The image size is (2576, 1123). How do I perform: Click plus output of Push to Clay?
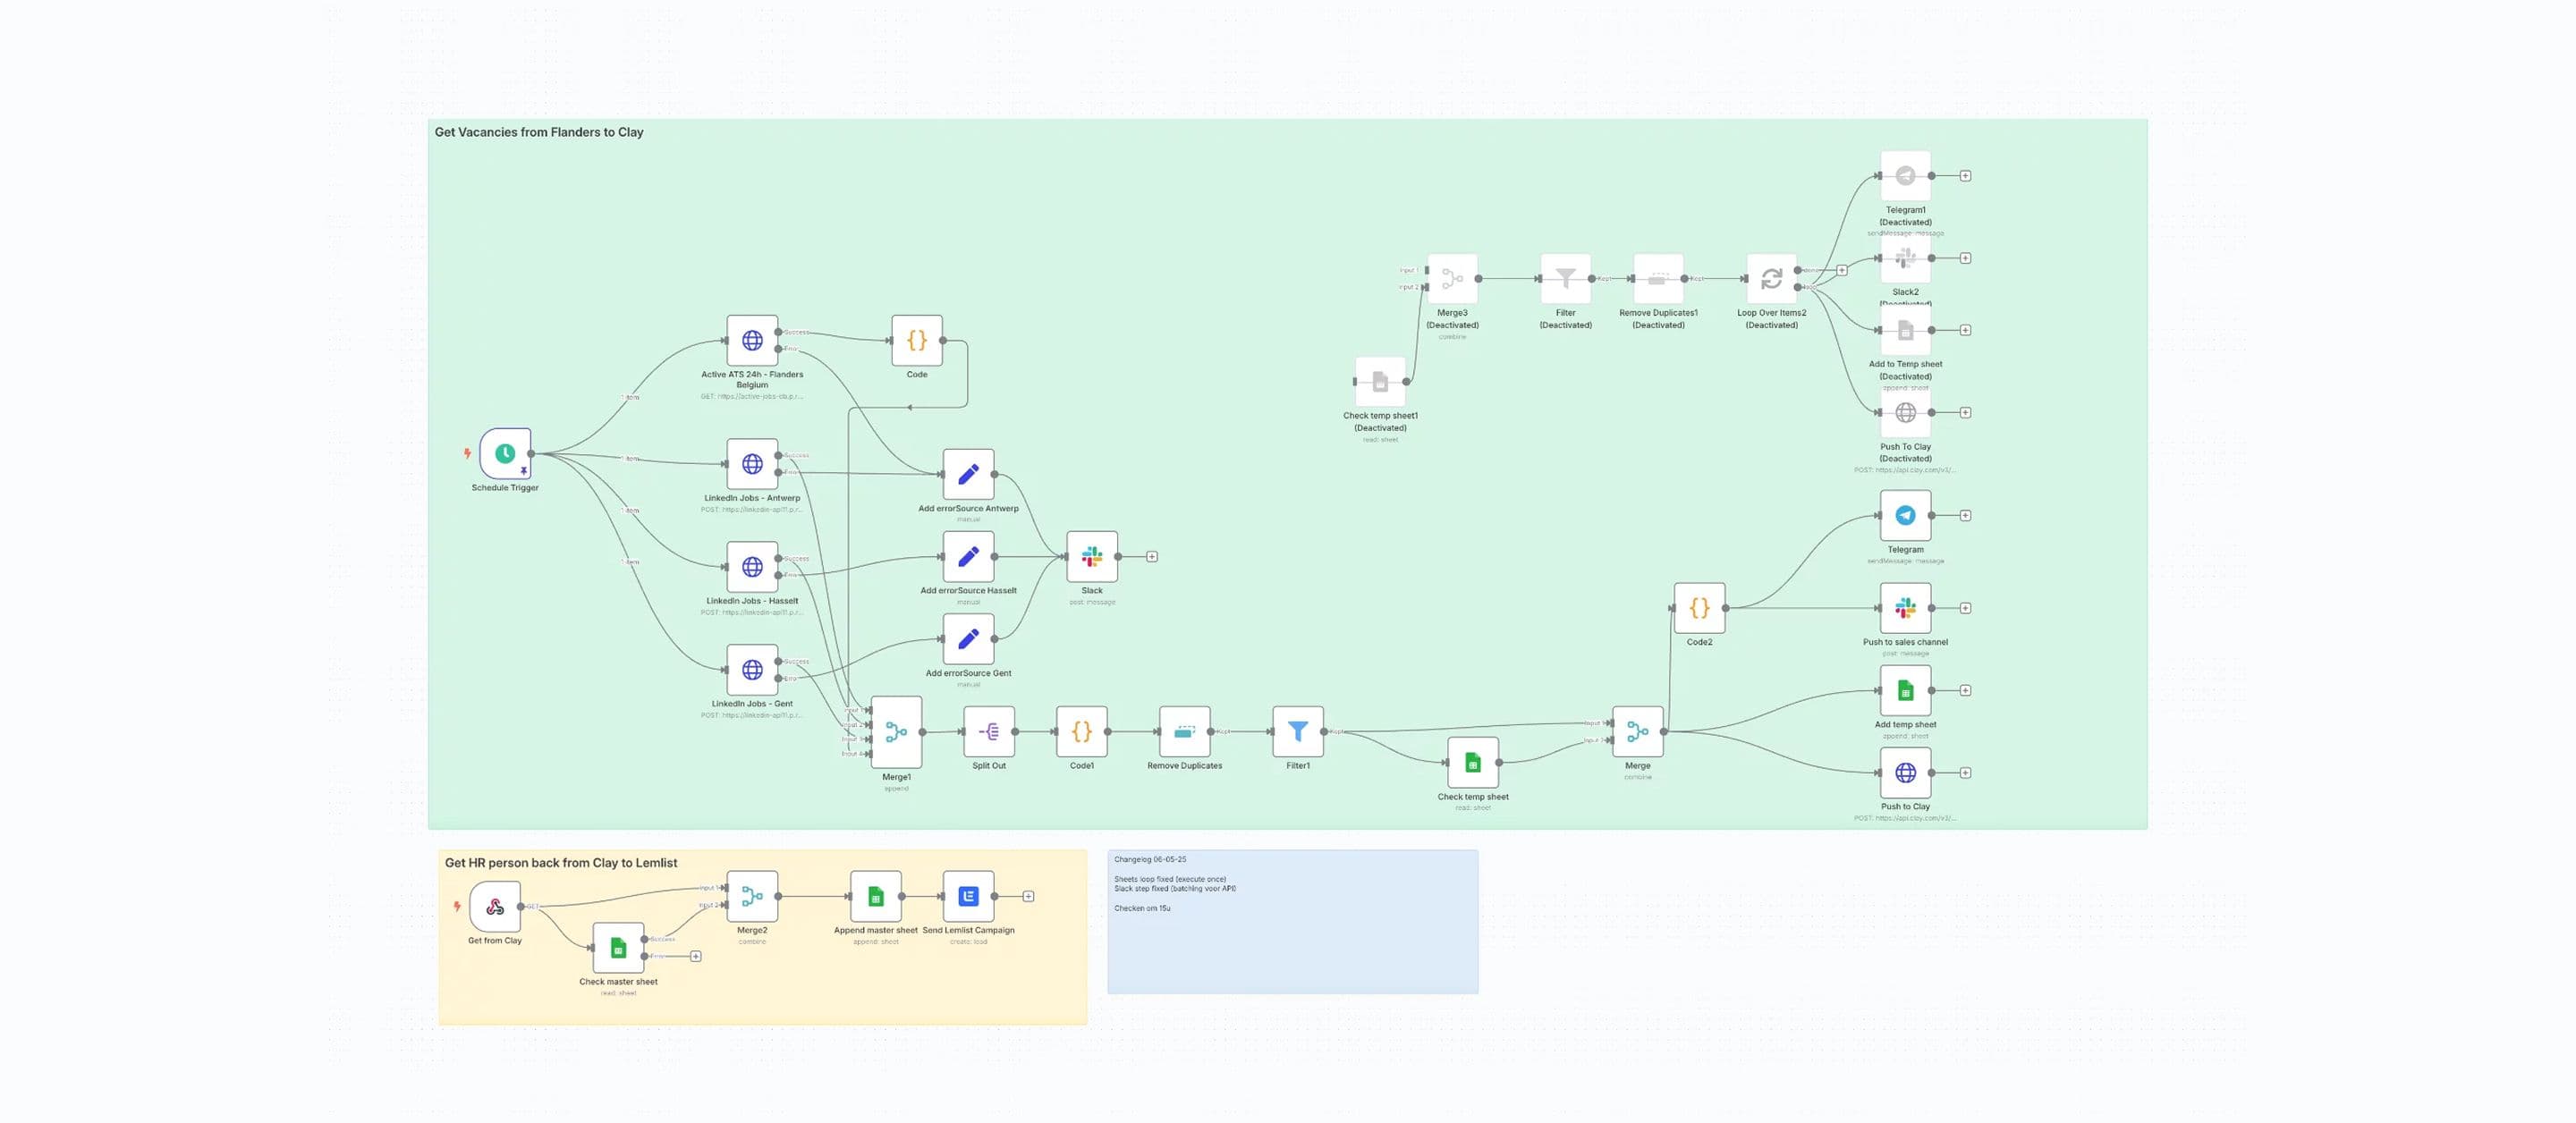coord(1965,773)
